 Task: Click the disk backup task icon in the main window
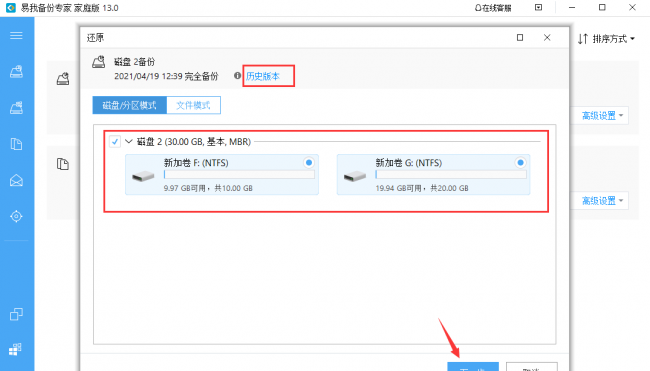[x=63, y=78]
